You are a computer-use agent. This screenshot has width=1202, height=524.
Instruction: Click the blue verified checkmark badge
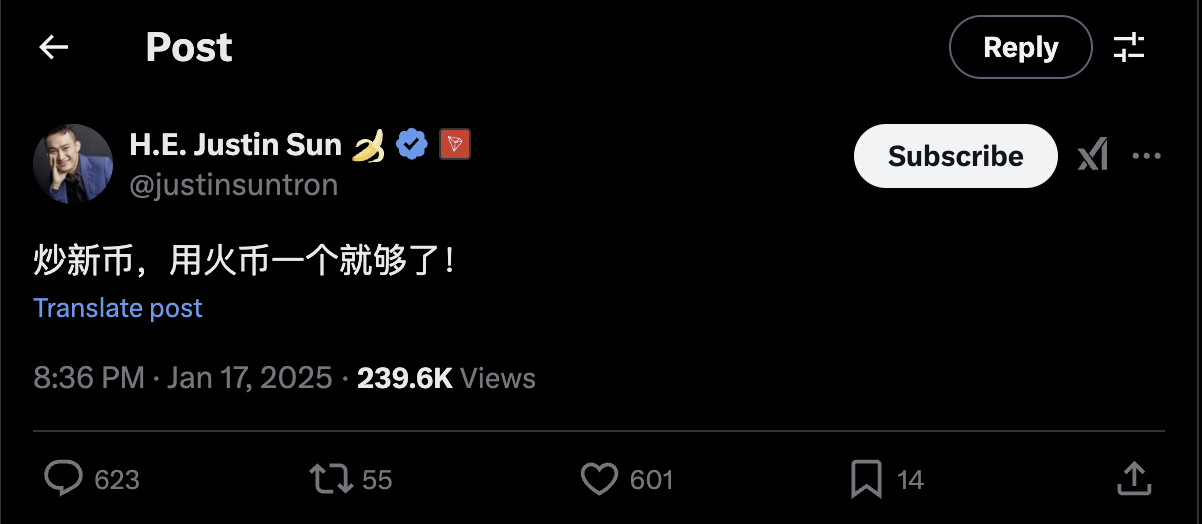pos(412,145)
